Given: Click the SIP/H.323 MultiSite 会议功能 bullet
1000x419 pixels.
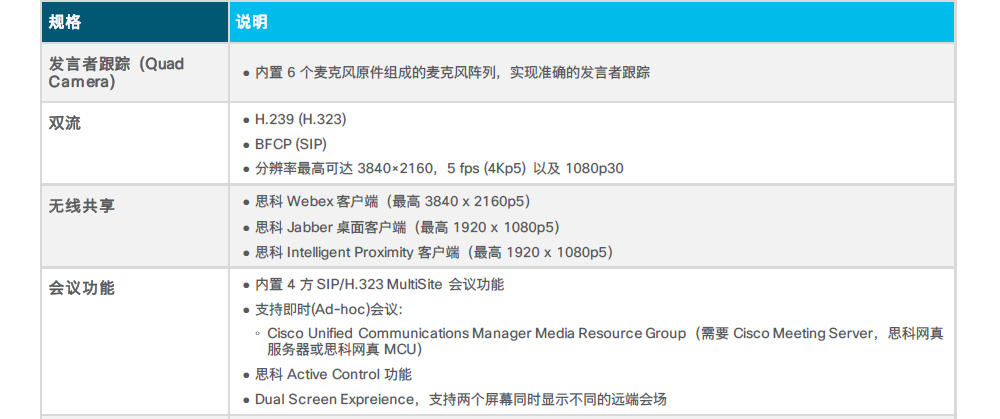Looking at the screenshot, I should coord(379,284).
